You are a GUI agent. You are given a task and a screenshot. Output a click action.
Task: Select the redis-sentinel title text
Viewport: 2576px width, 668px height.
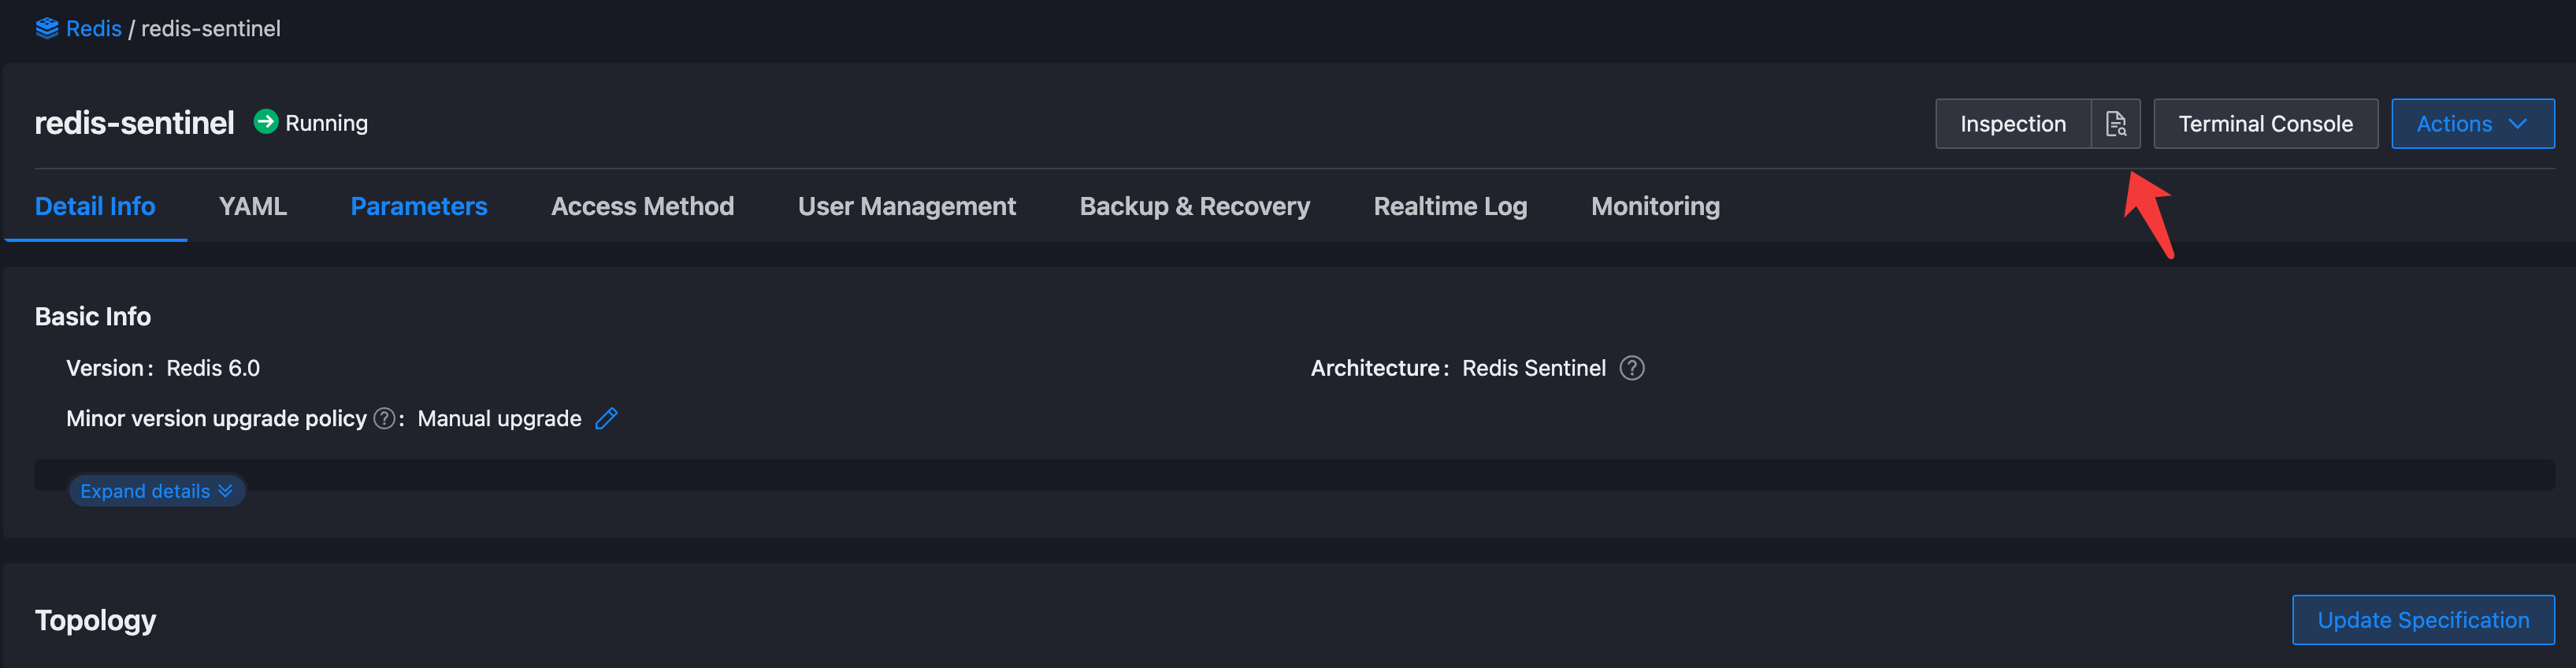(x=134, y=122)
